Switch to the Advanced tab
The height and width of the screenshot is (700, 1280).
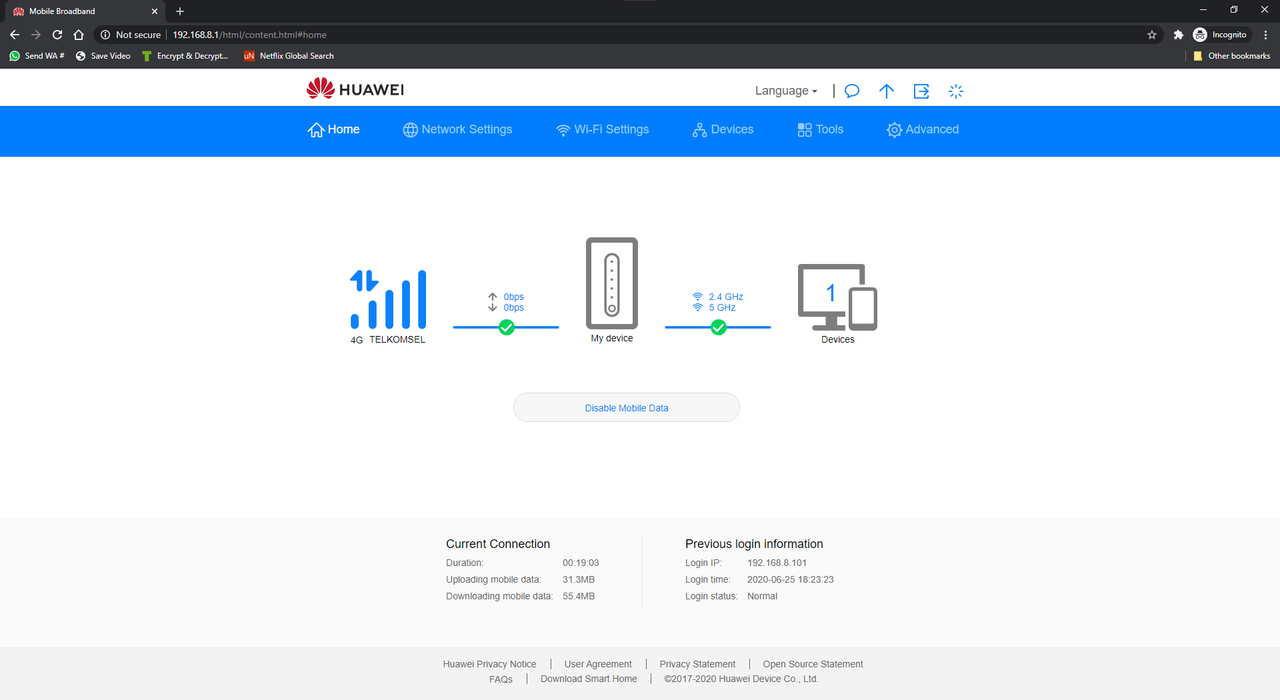[922, 129]
